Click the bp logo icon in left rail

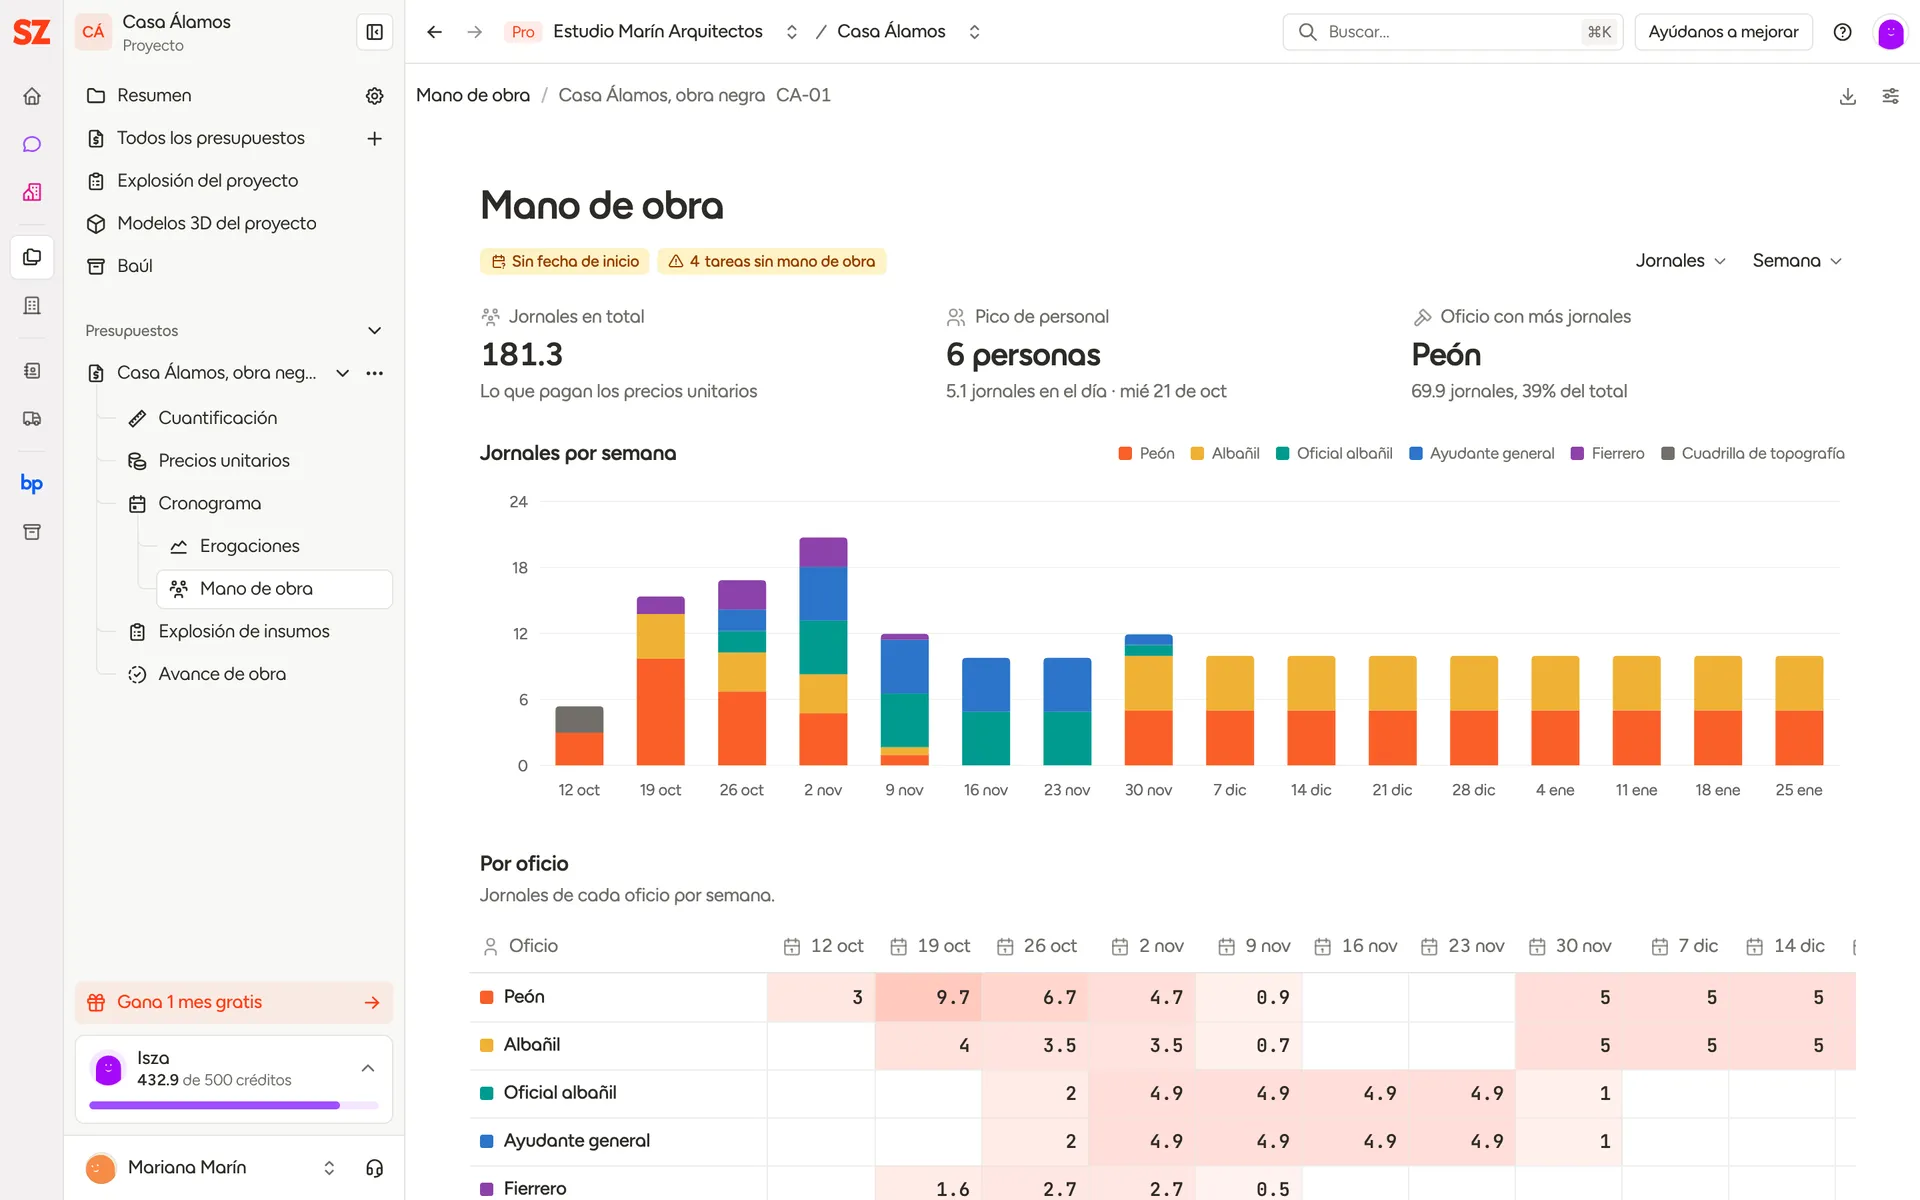point(32,483)
